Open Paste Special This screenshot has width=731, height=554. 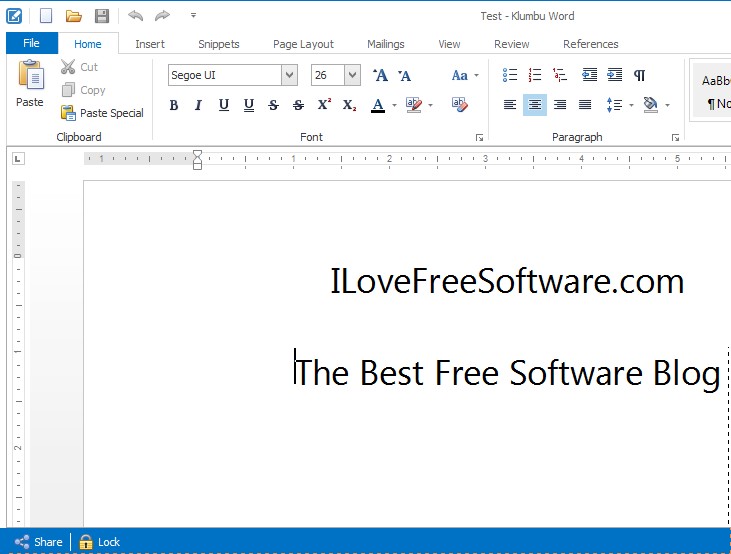pyautogui.click(x=102, y=113)
